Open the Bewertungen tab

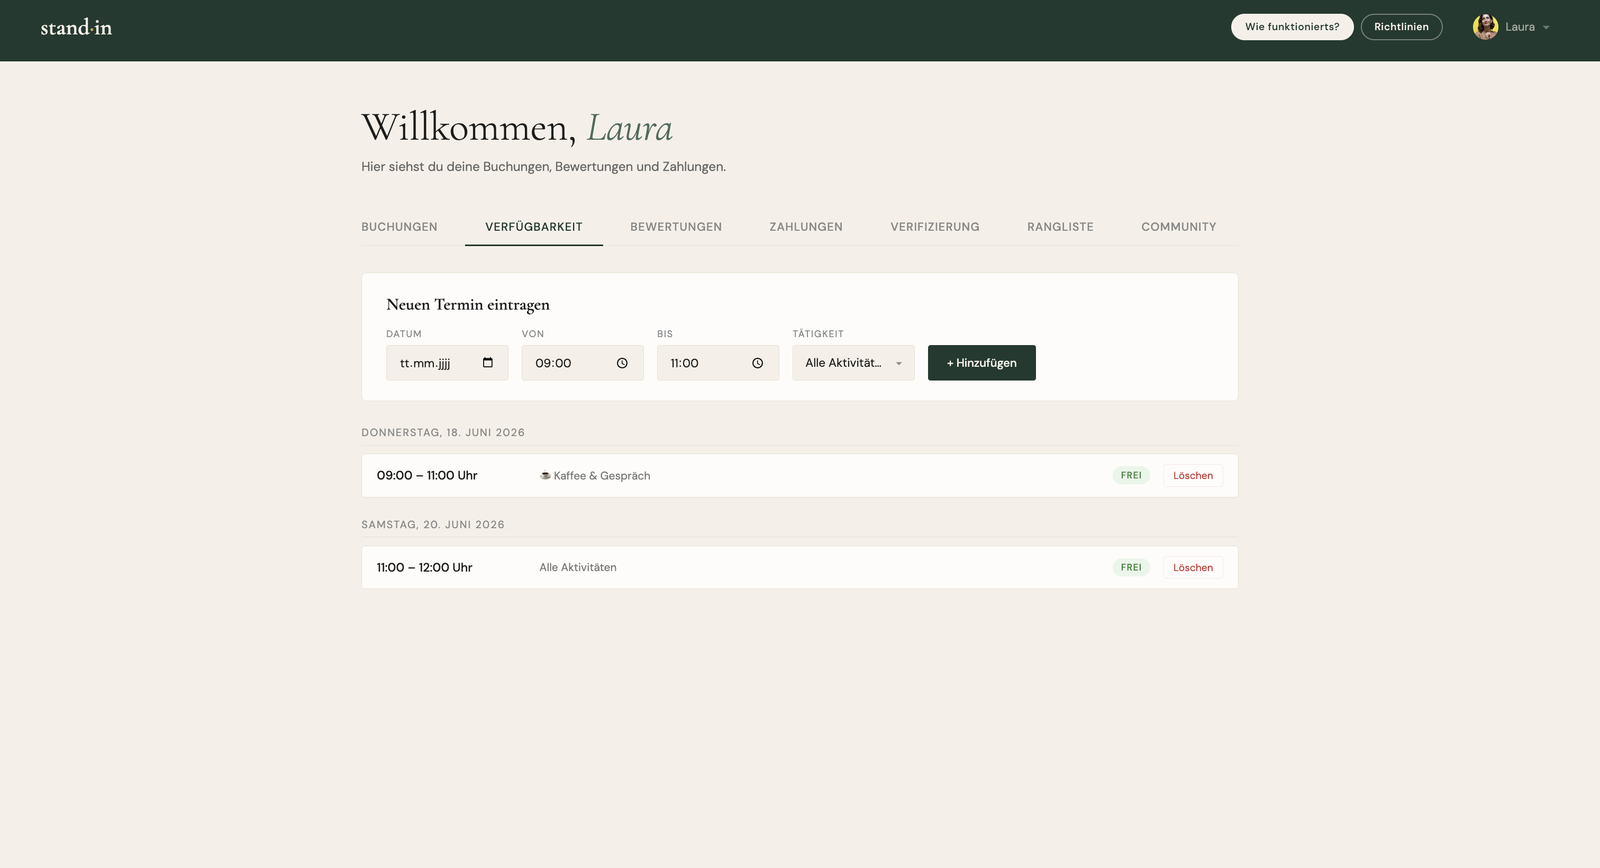click(x=676, y=227)
